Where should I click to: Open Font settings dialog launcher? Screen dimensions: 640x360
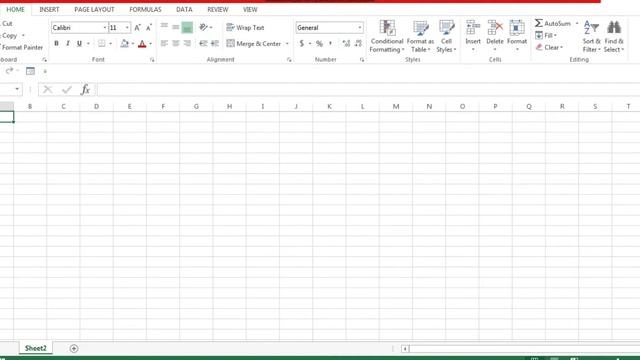[152, 60]
